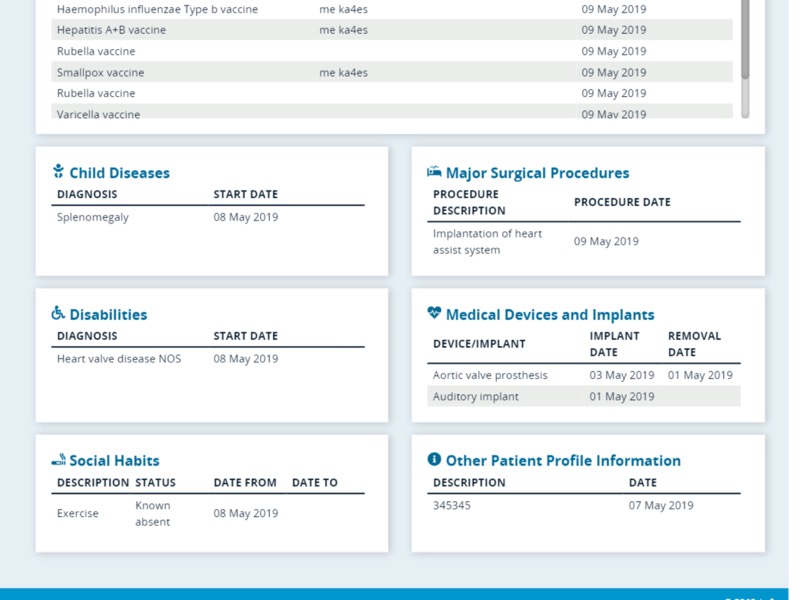Click the Aortic valve prosthesis row
This screenshot has height=600, width=800.
[x=584, y=375]
